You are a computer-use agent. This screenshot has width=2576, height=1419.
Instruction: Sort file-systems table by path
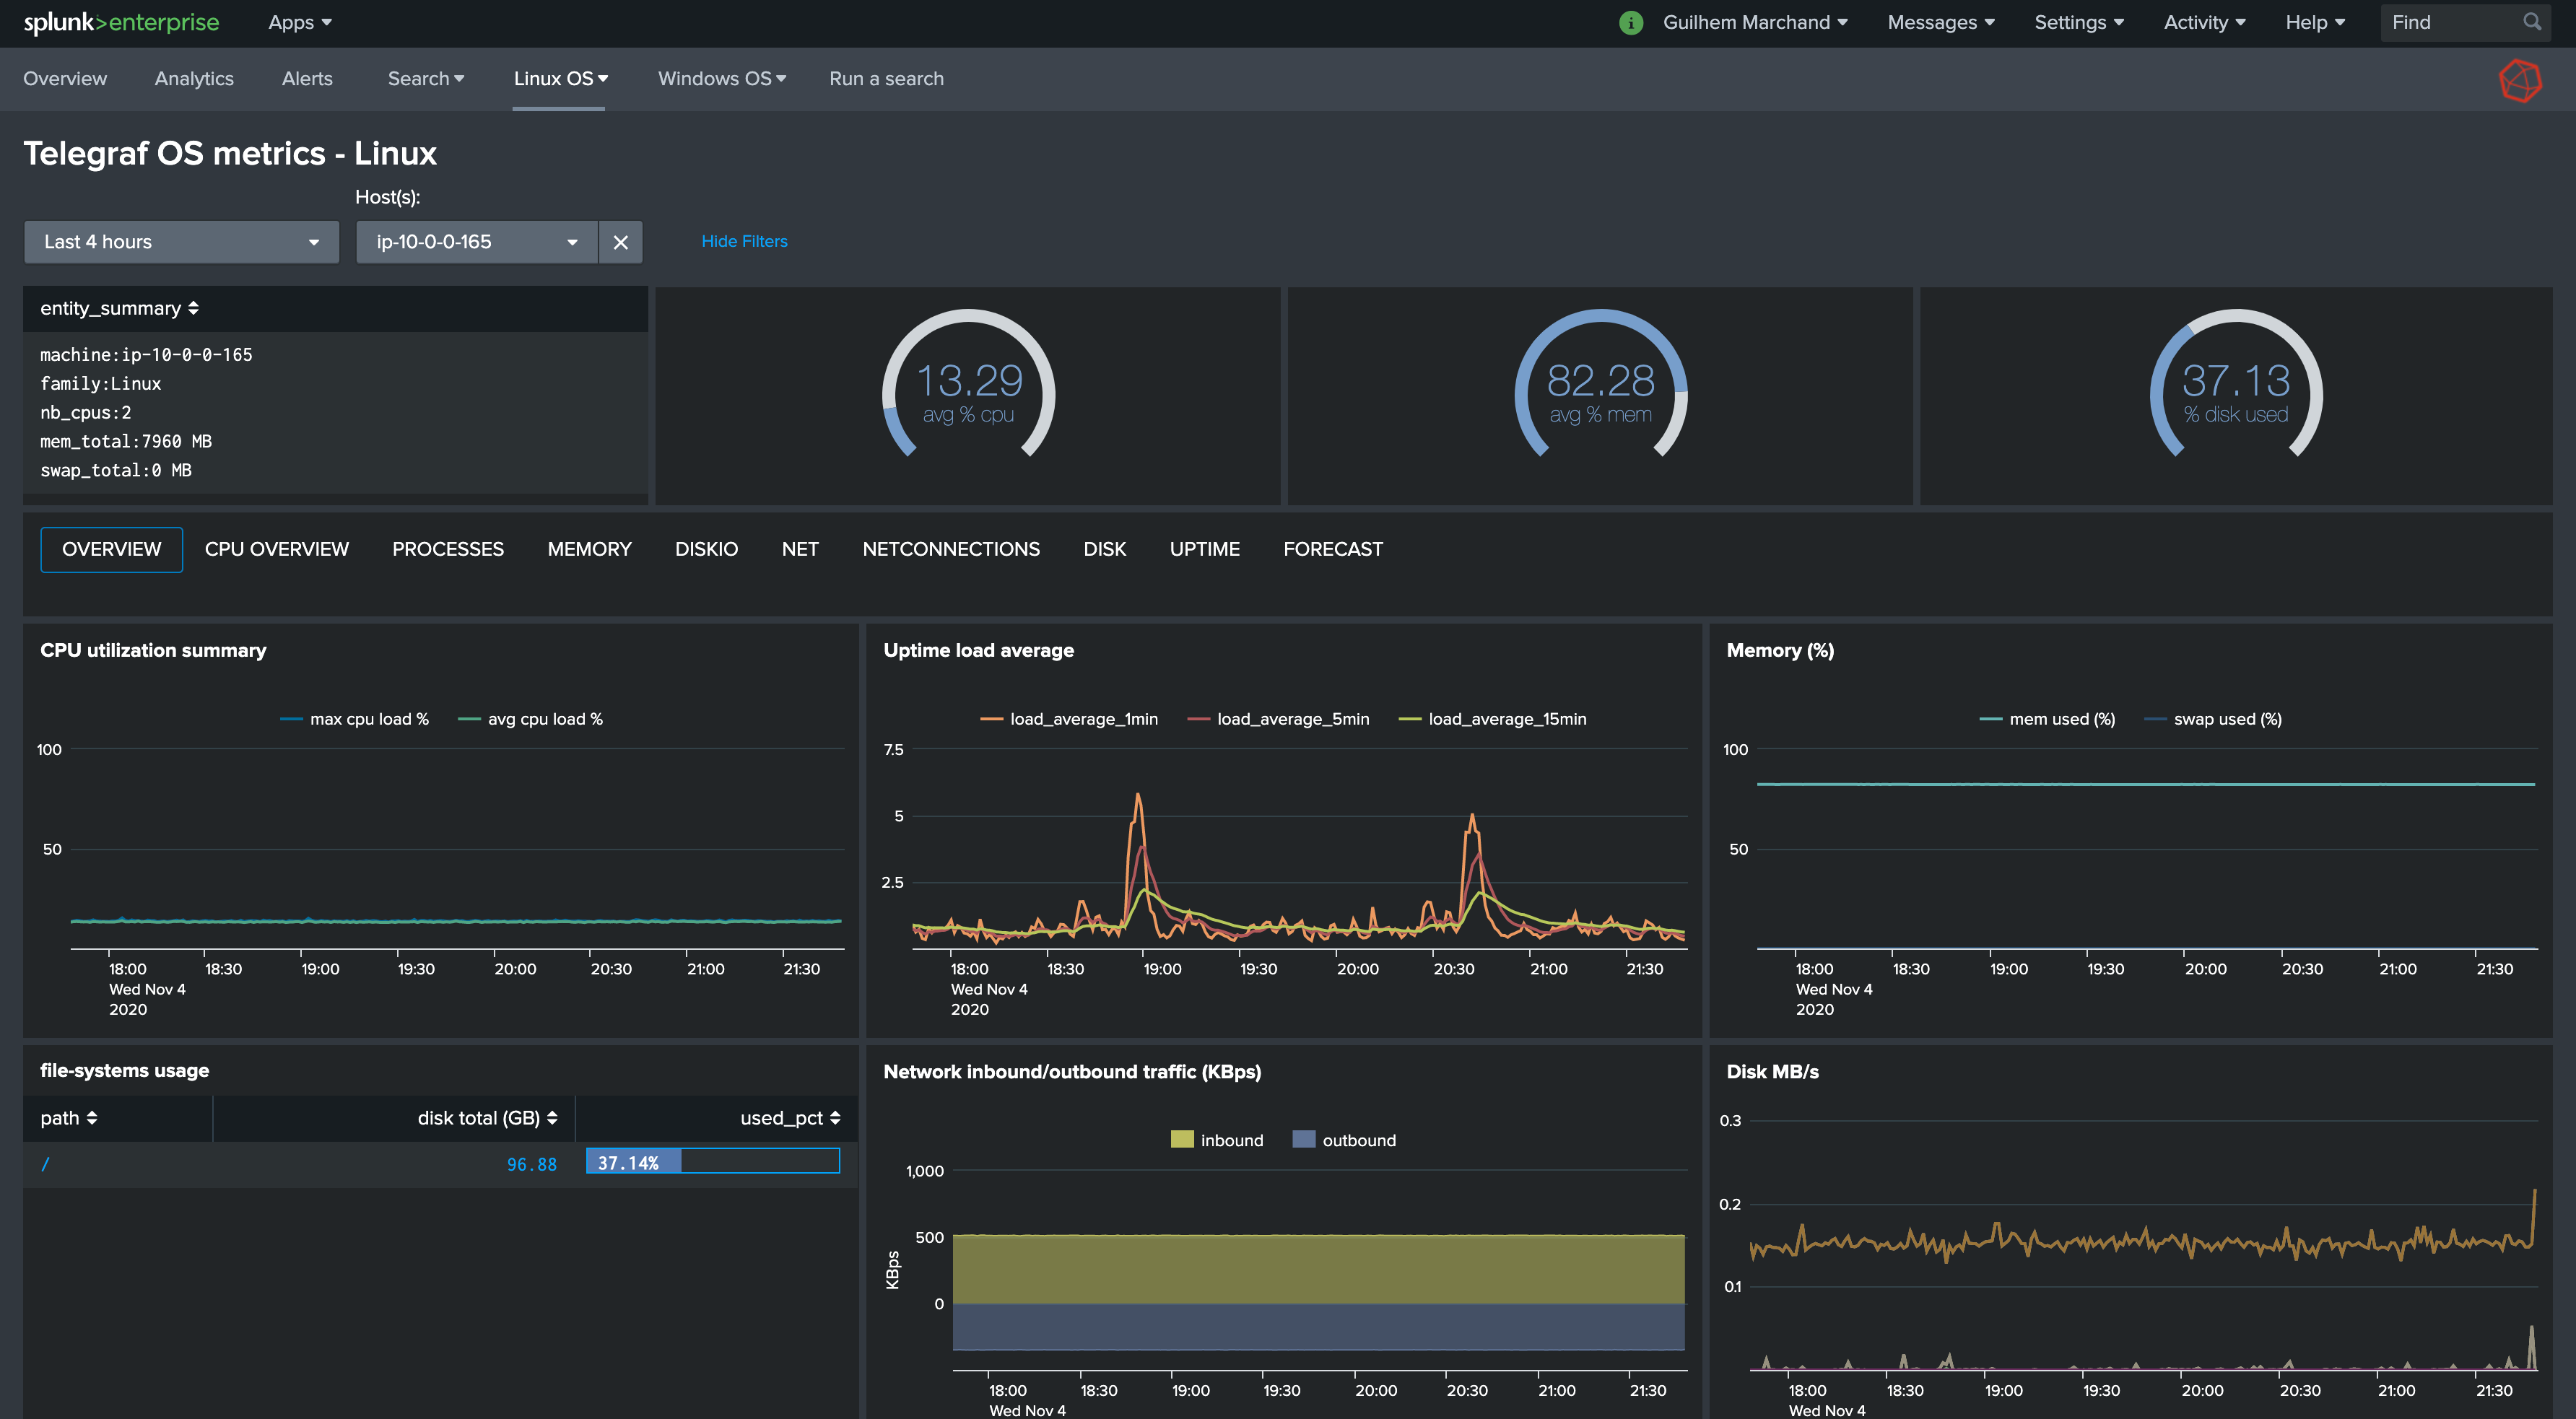[92, 1118]
